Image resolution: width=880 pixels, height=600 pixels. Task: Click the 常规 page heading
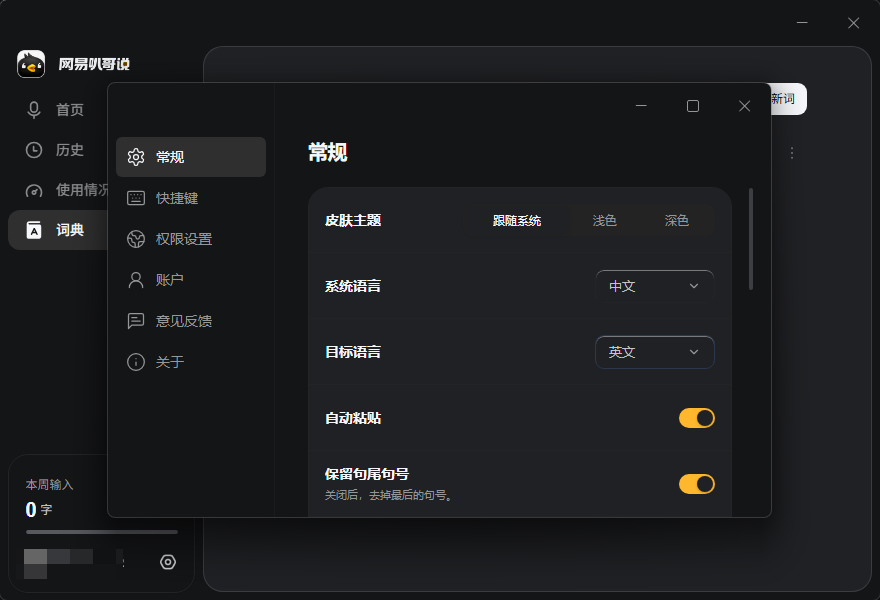point(328,153)
